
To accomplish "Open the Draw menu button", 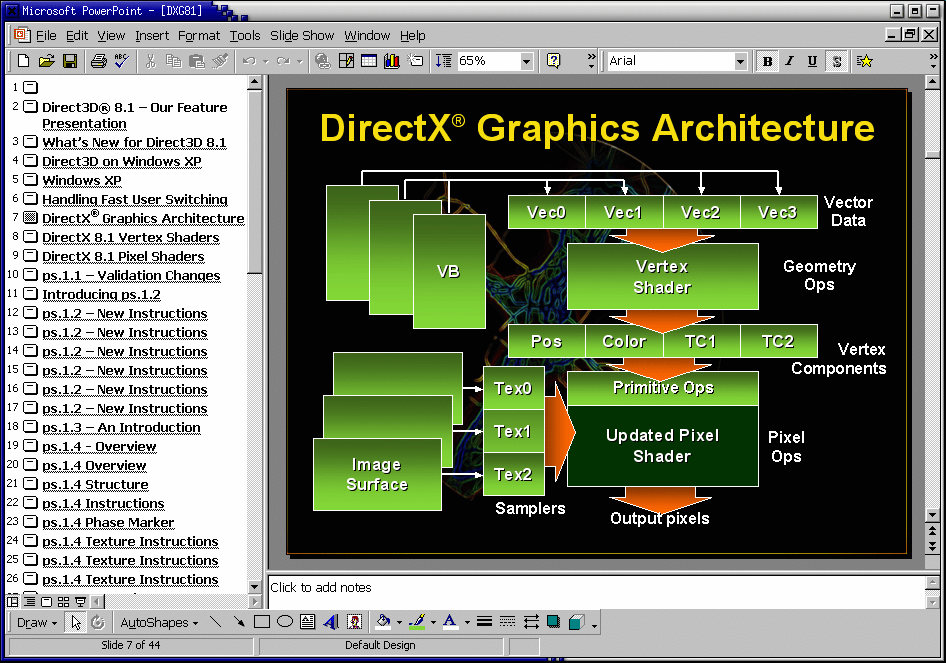I will point(36,623).
